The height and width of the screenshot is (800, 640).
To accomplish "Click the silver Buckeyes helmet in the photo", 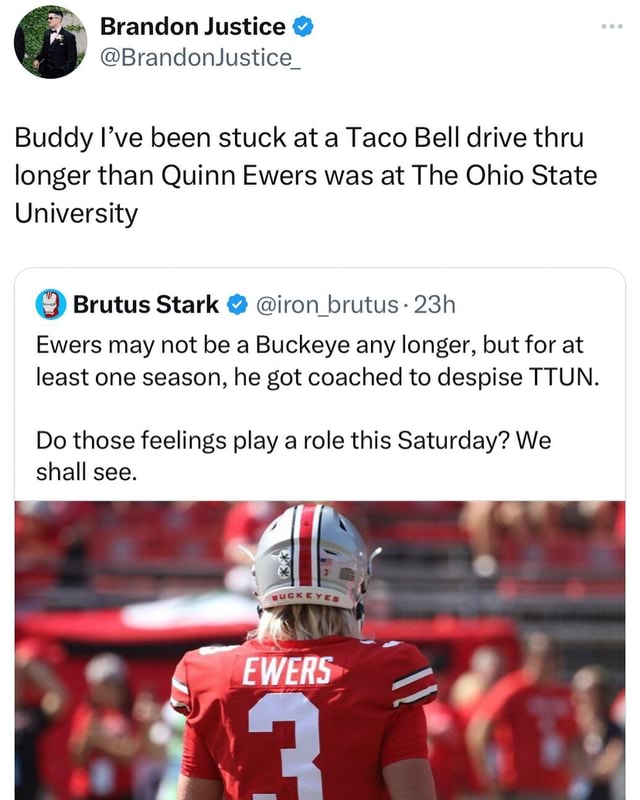I will pos(310,560).
